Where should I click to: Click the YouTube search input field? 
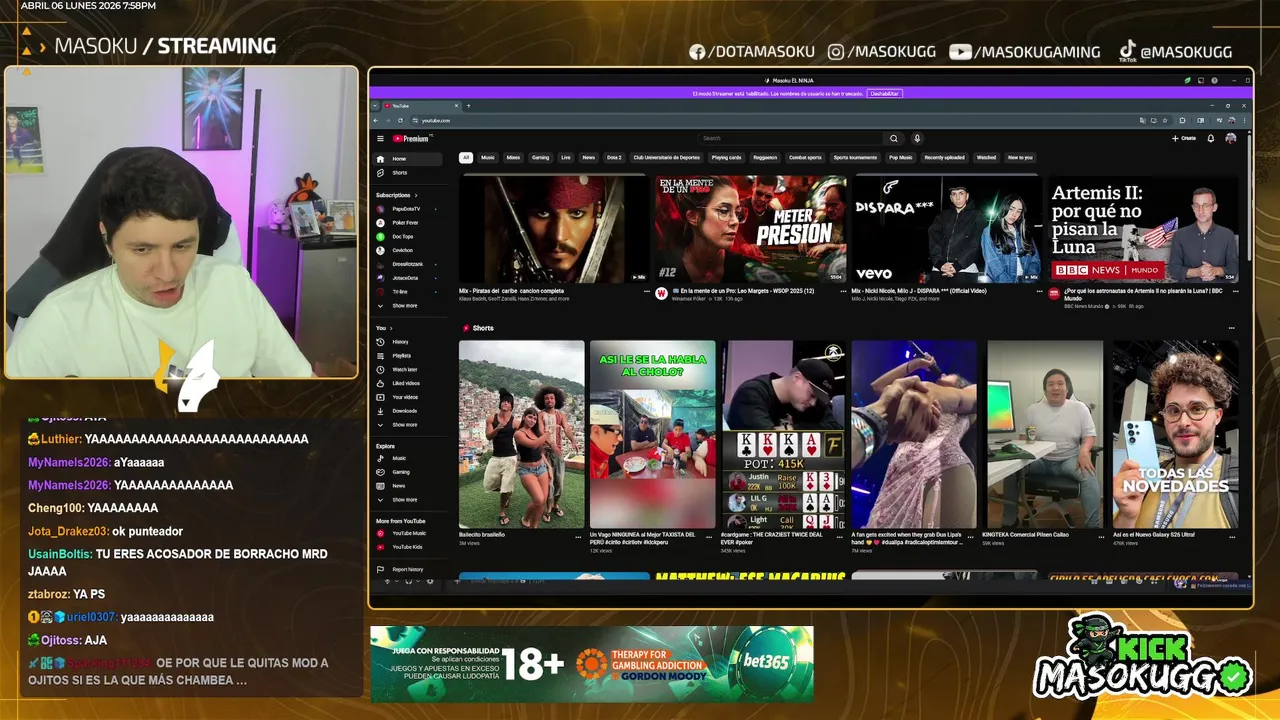coord(790,139)
